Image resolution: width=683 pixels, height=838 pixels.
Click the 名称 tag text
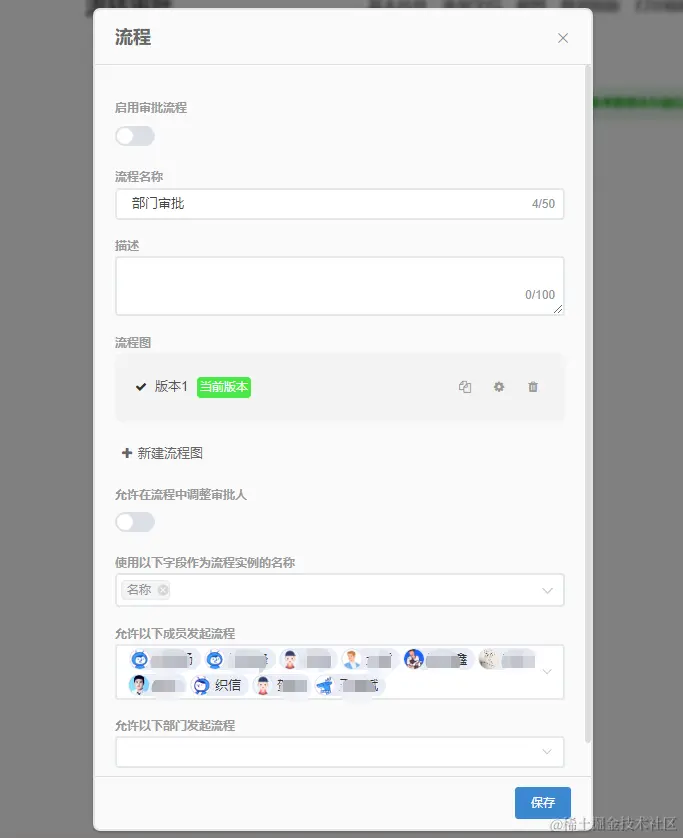139,590
